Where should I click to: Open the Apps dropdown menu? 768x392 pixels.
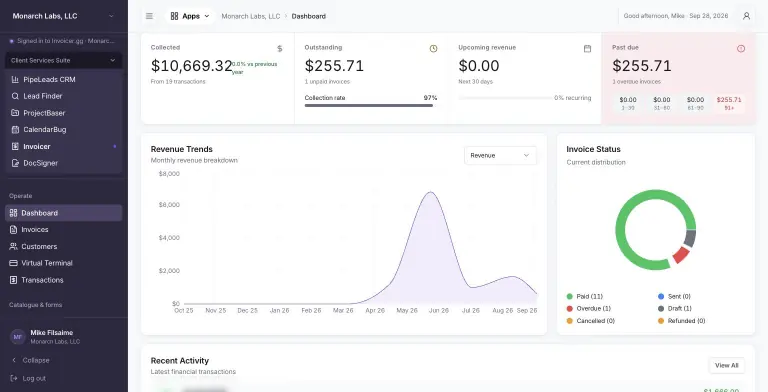(190, 16)
